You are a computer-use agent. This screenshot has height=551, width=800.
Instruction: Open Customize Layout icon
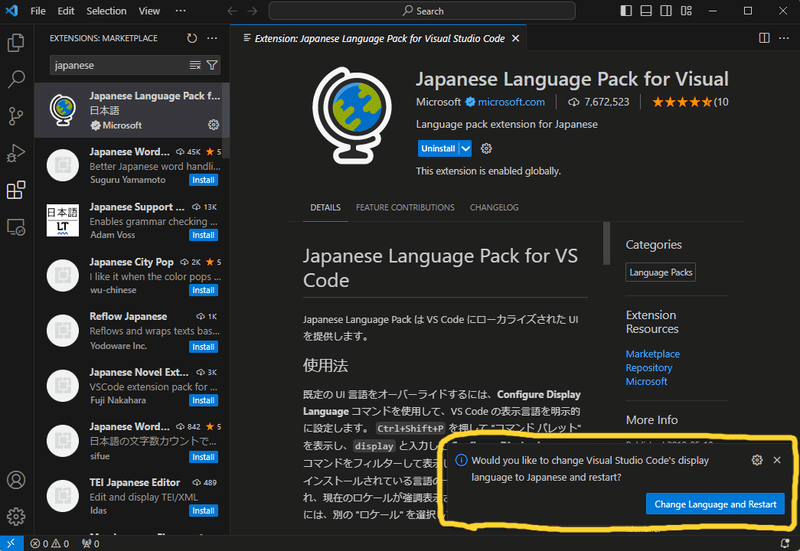click(x=686, y=11)
